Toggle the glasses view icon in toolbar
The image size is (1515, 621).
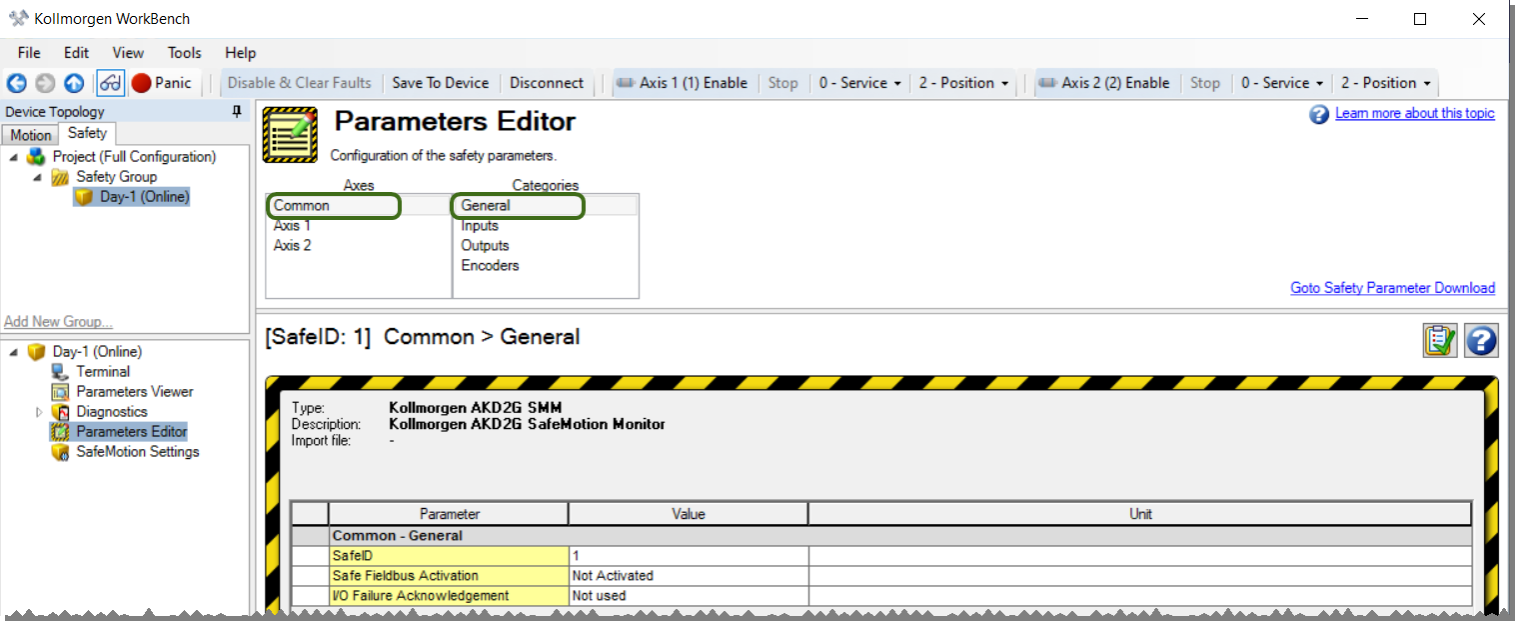coord(110,83)
